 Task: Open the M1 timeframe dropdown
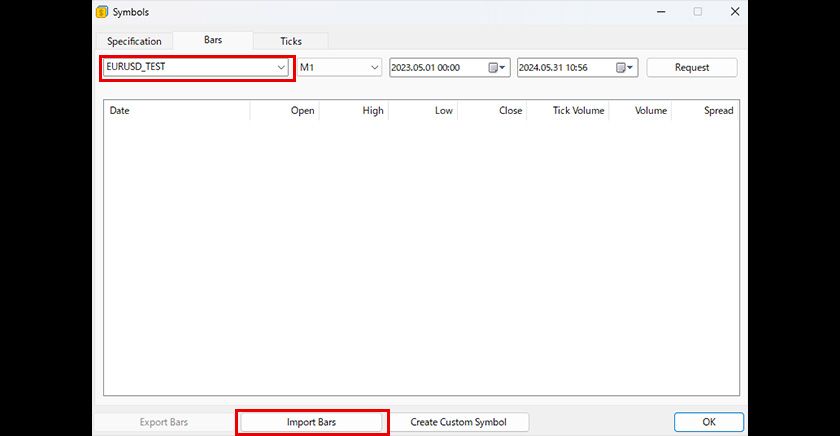click(x=375, y=68)
